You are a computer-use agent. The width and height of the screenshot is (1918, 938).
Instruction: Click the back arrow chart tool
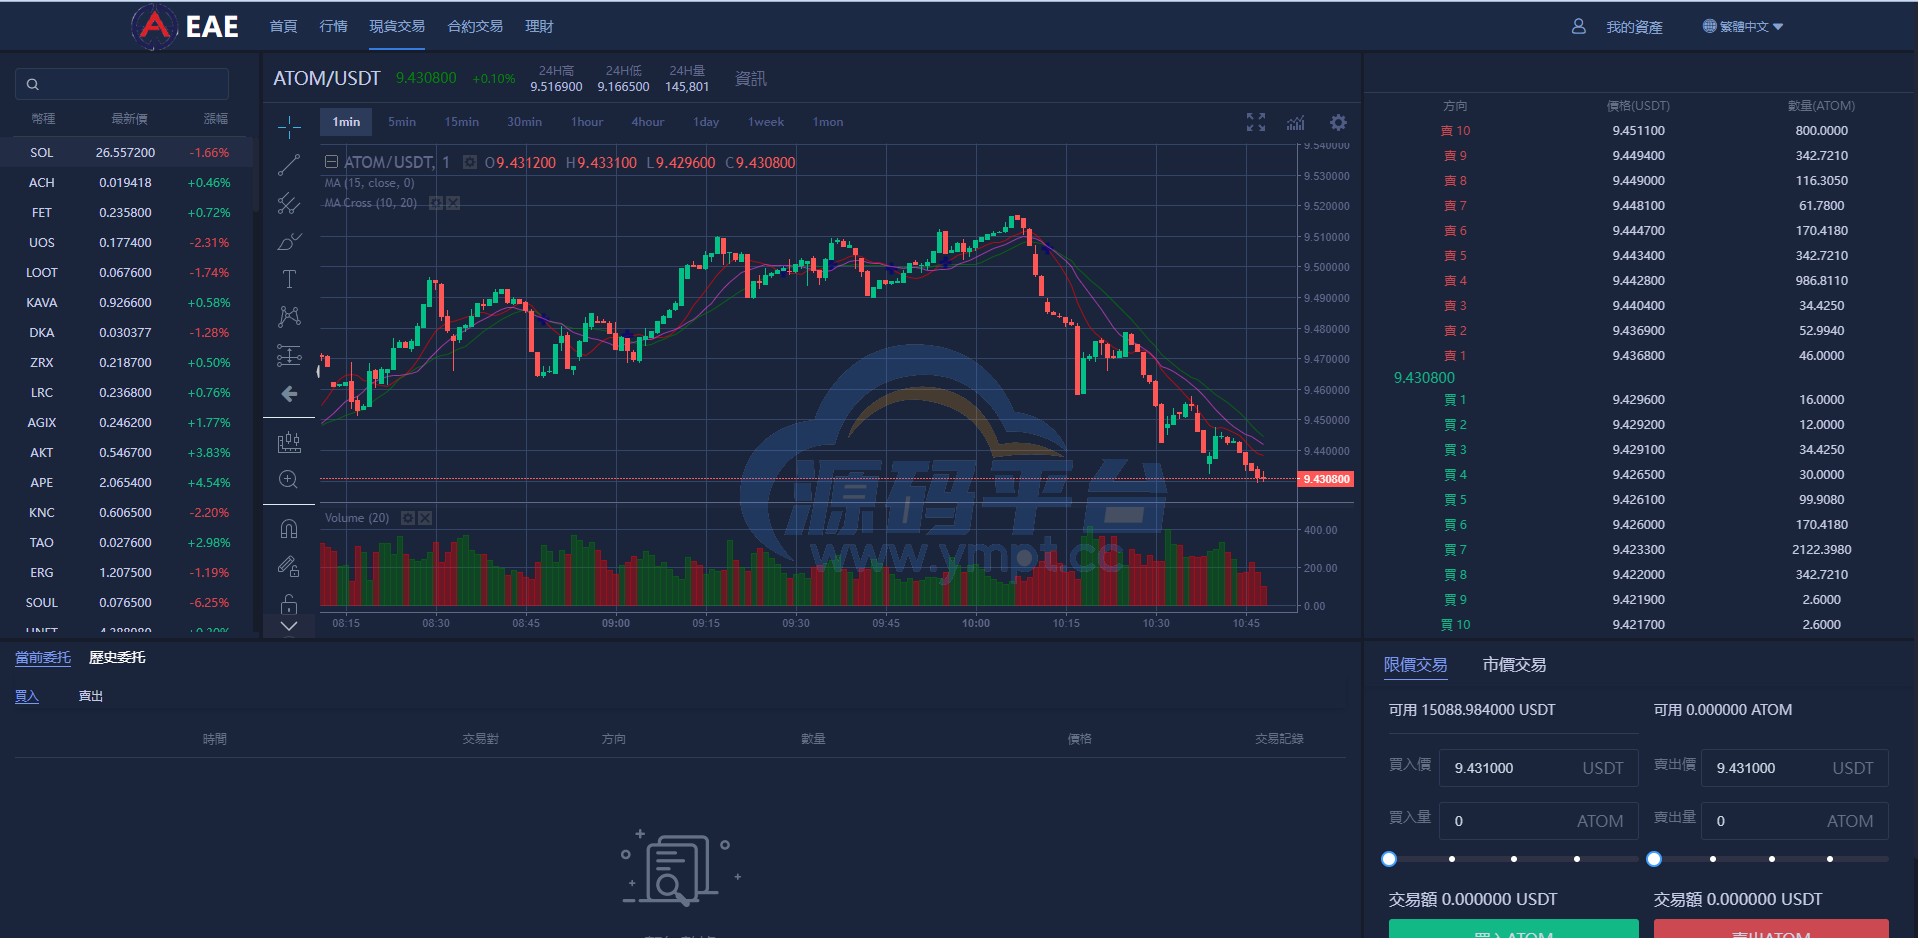(289, 394)
